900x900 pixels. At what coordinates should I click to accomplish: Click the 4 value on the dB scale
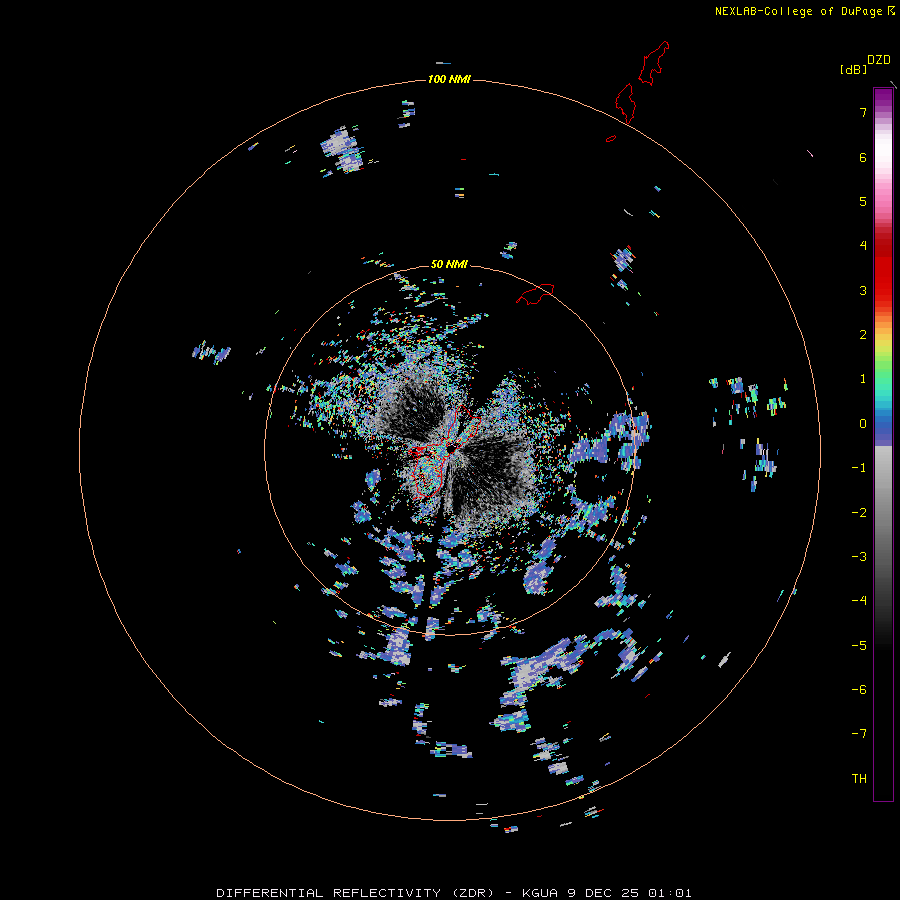[x=863, y=246]
